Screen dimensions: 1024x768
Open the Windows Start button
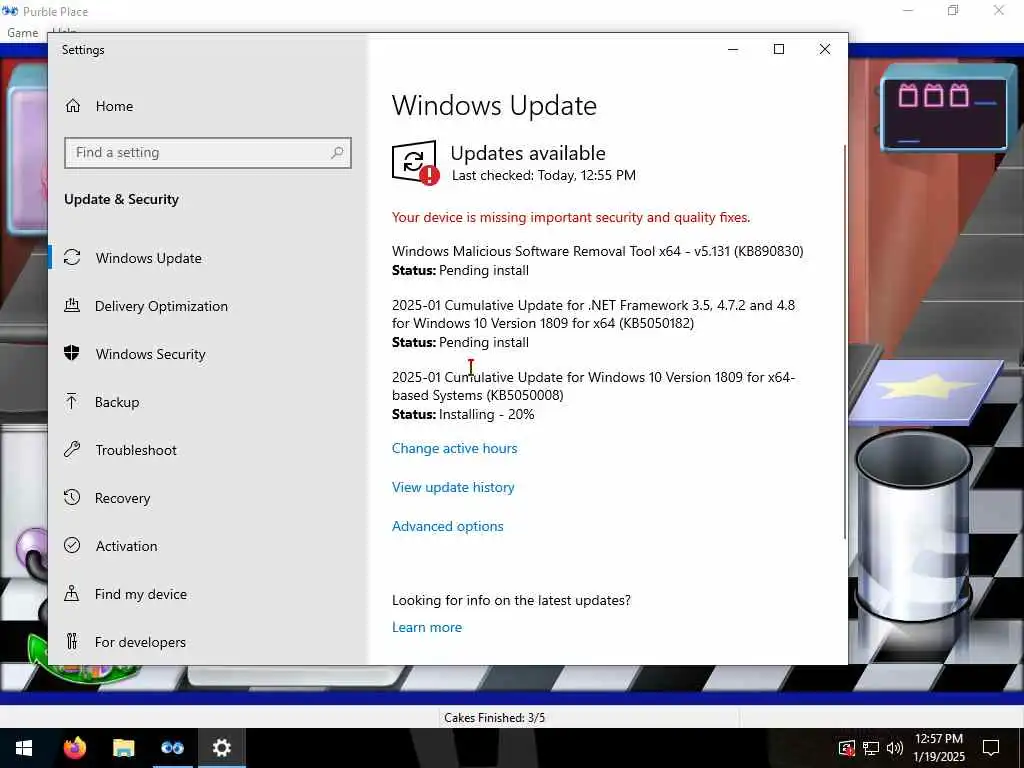[24, 748]
